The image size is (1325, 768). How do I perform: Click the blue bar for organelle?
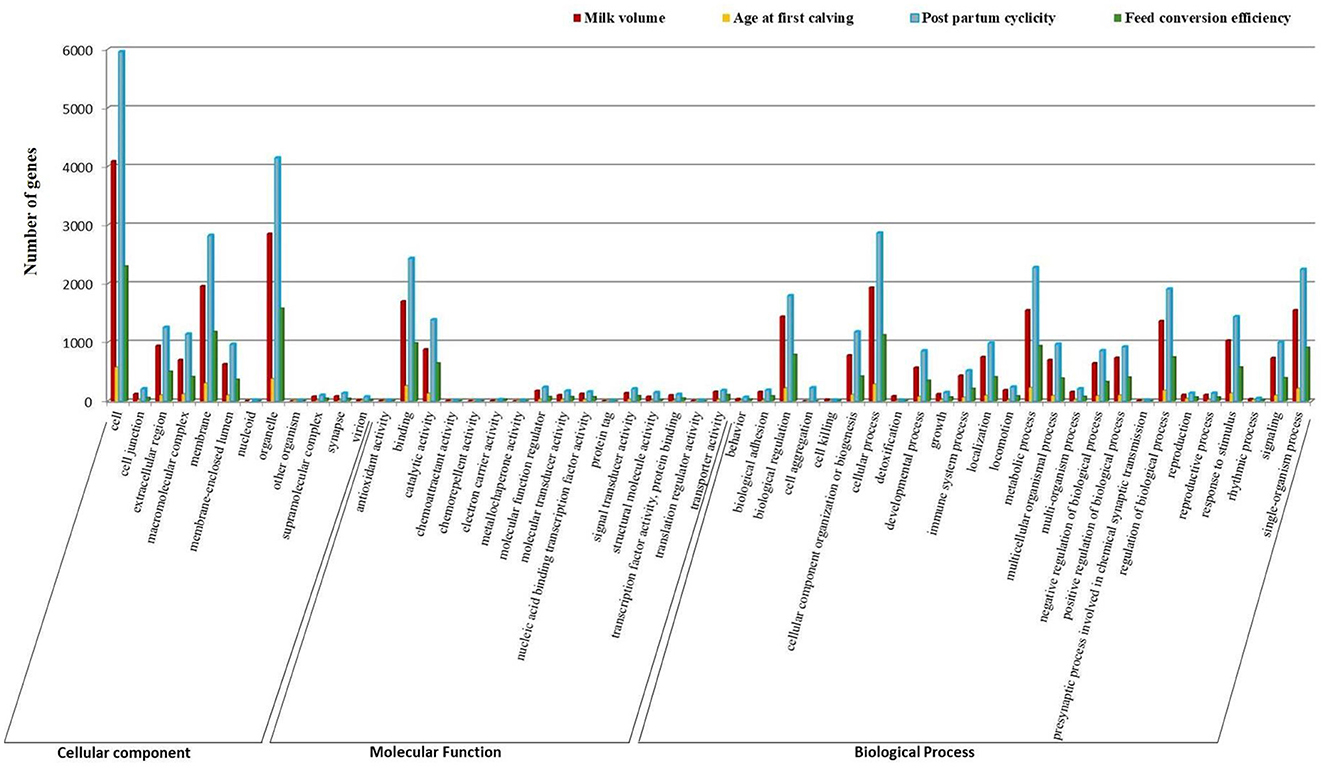coord(278,279)
